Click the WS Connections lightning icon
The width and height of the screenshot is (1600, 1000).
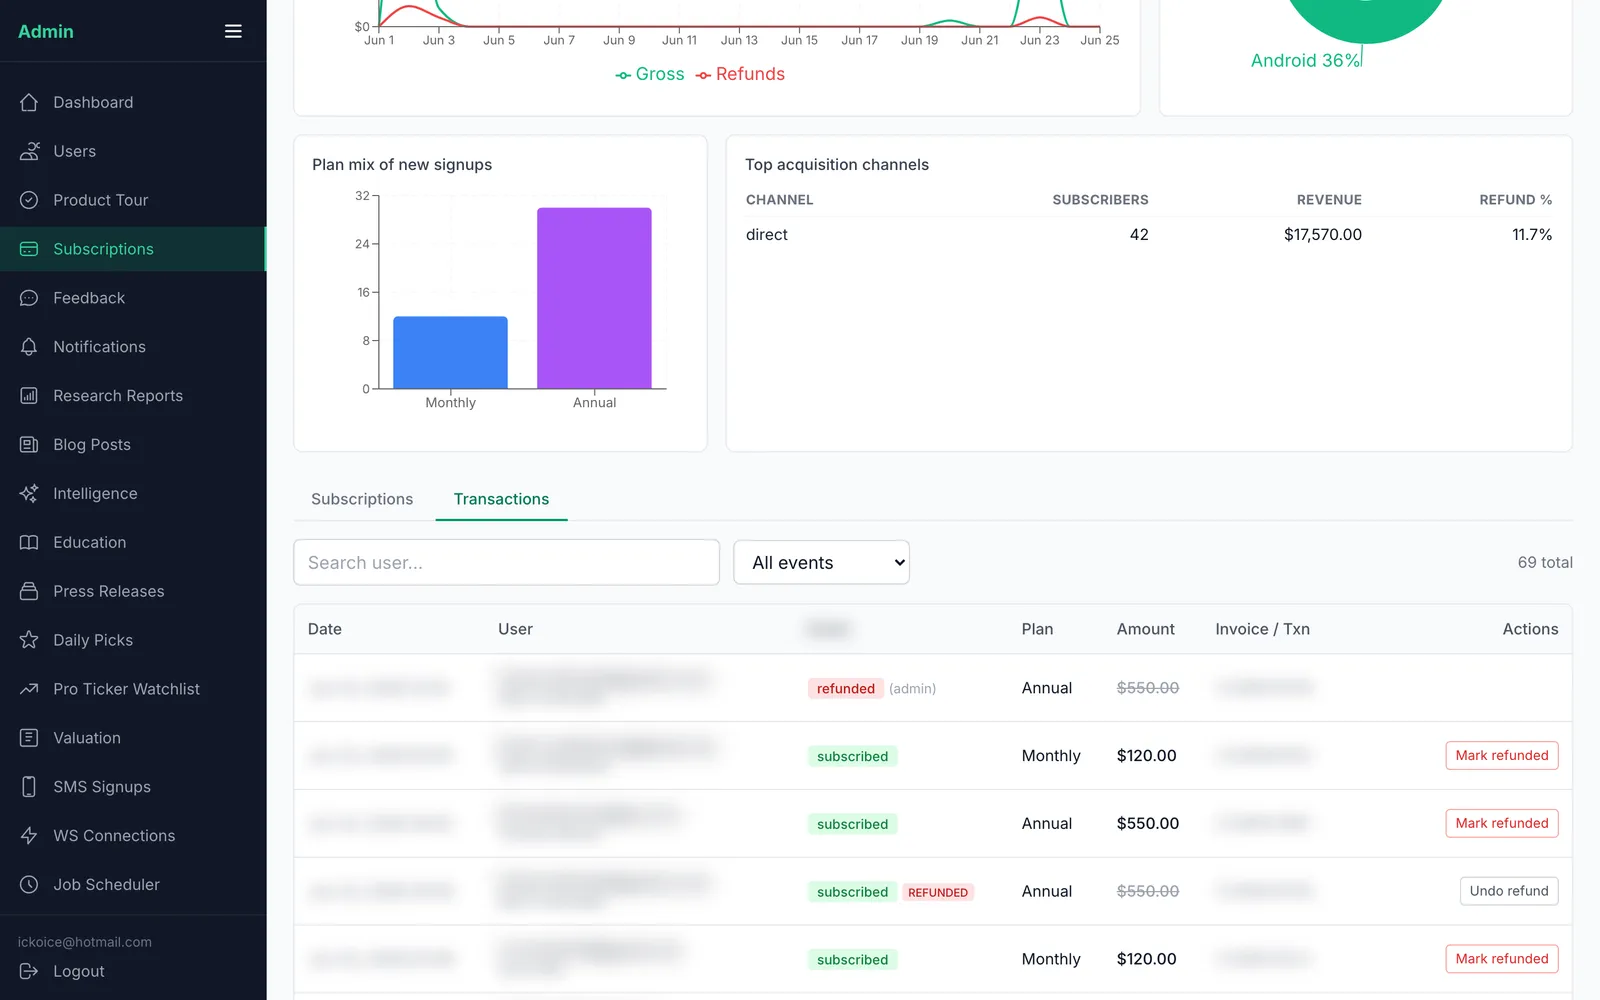click(x=29, y=836)
